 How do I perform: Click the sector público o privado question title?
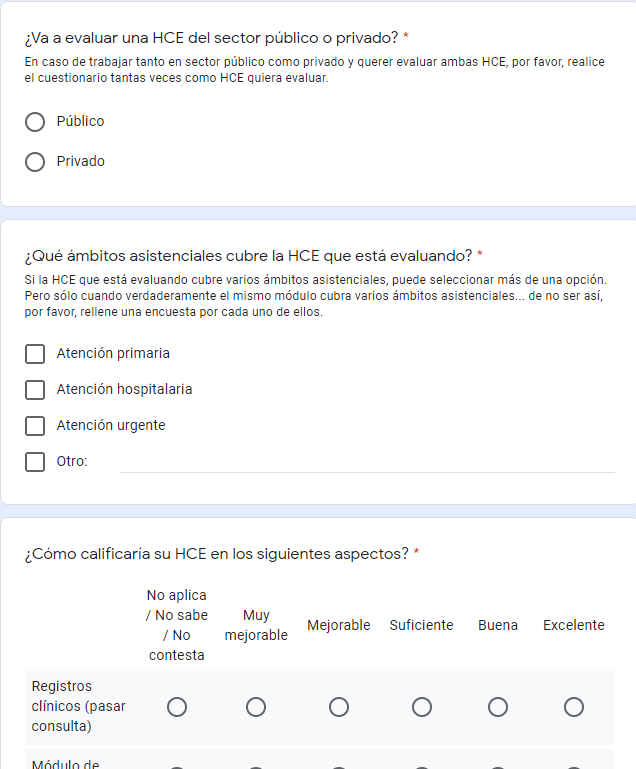pyautogui.click(x=211, y=38)
